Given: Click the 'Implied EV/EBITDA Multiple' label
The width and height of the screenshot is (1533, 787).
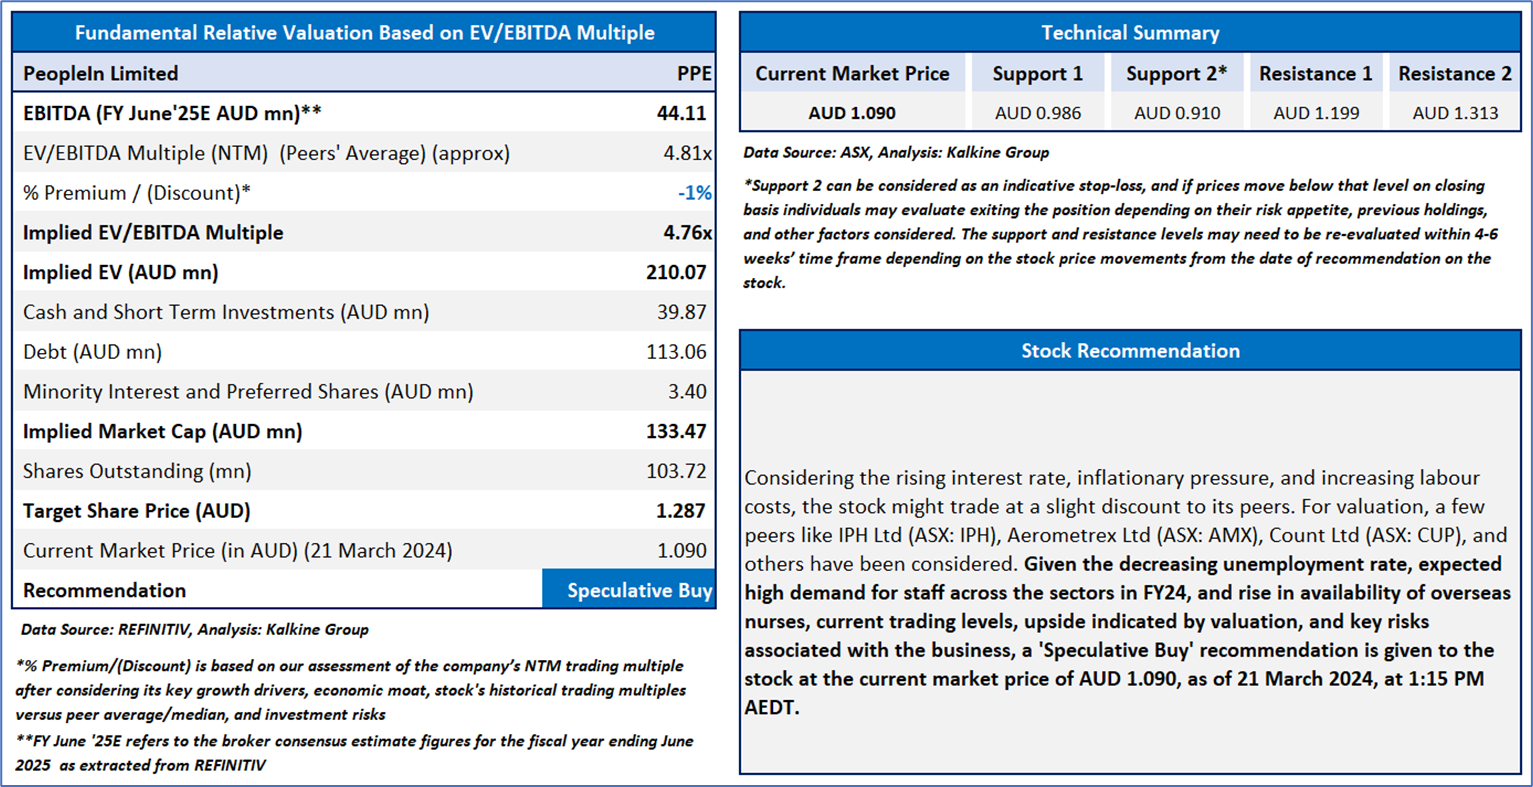Looking at the screenshot, I should click(x=153, y=233).
